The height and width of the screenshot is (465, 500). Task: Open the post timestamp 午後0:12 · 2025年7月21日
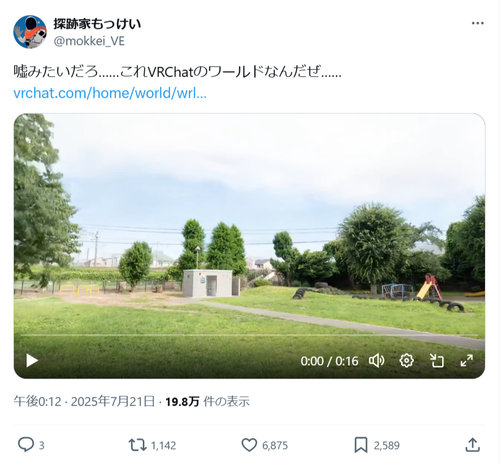pos(84,401)
